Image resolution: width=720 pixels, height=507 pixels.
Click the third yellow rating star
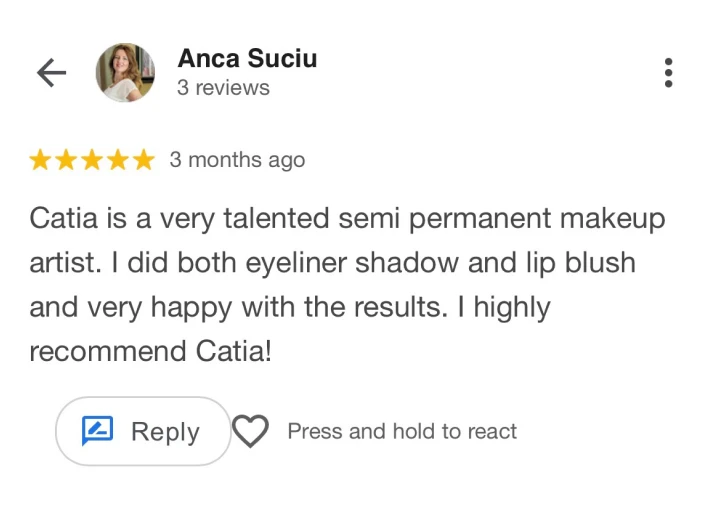[93, 160]
